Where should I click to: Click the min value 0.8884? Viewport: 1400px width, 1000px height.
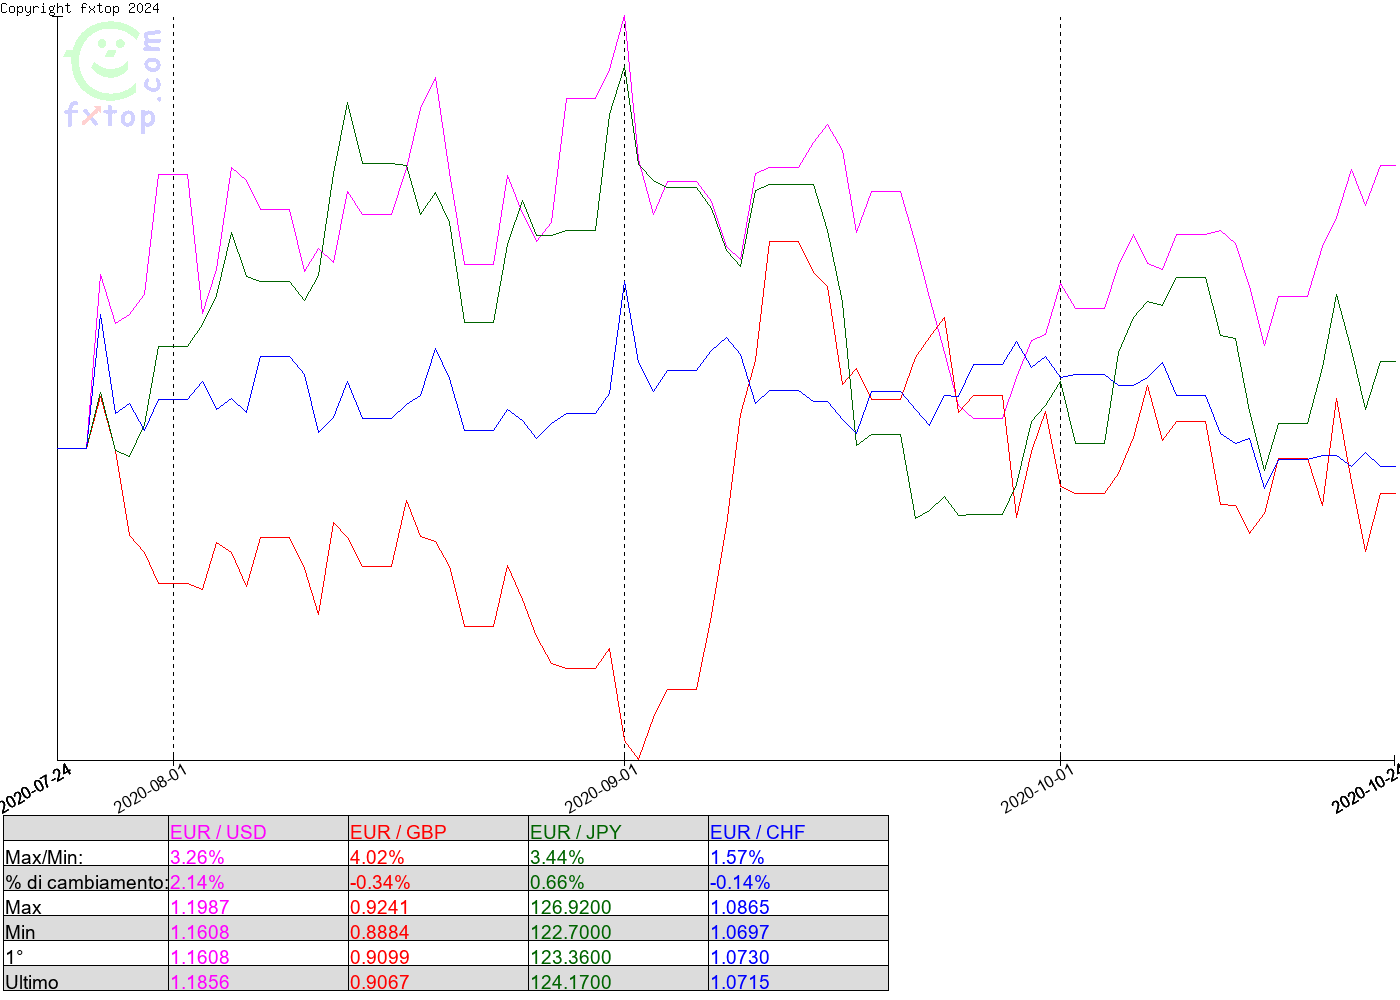pyautogui.click(x=380, y=932)
